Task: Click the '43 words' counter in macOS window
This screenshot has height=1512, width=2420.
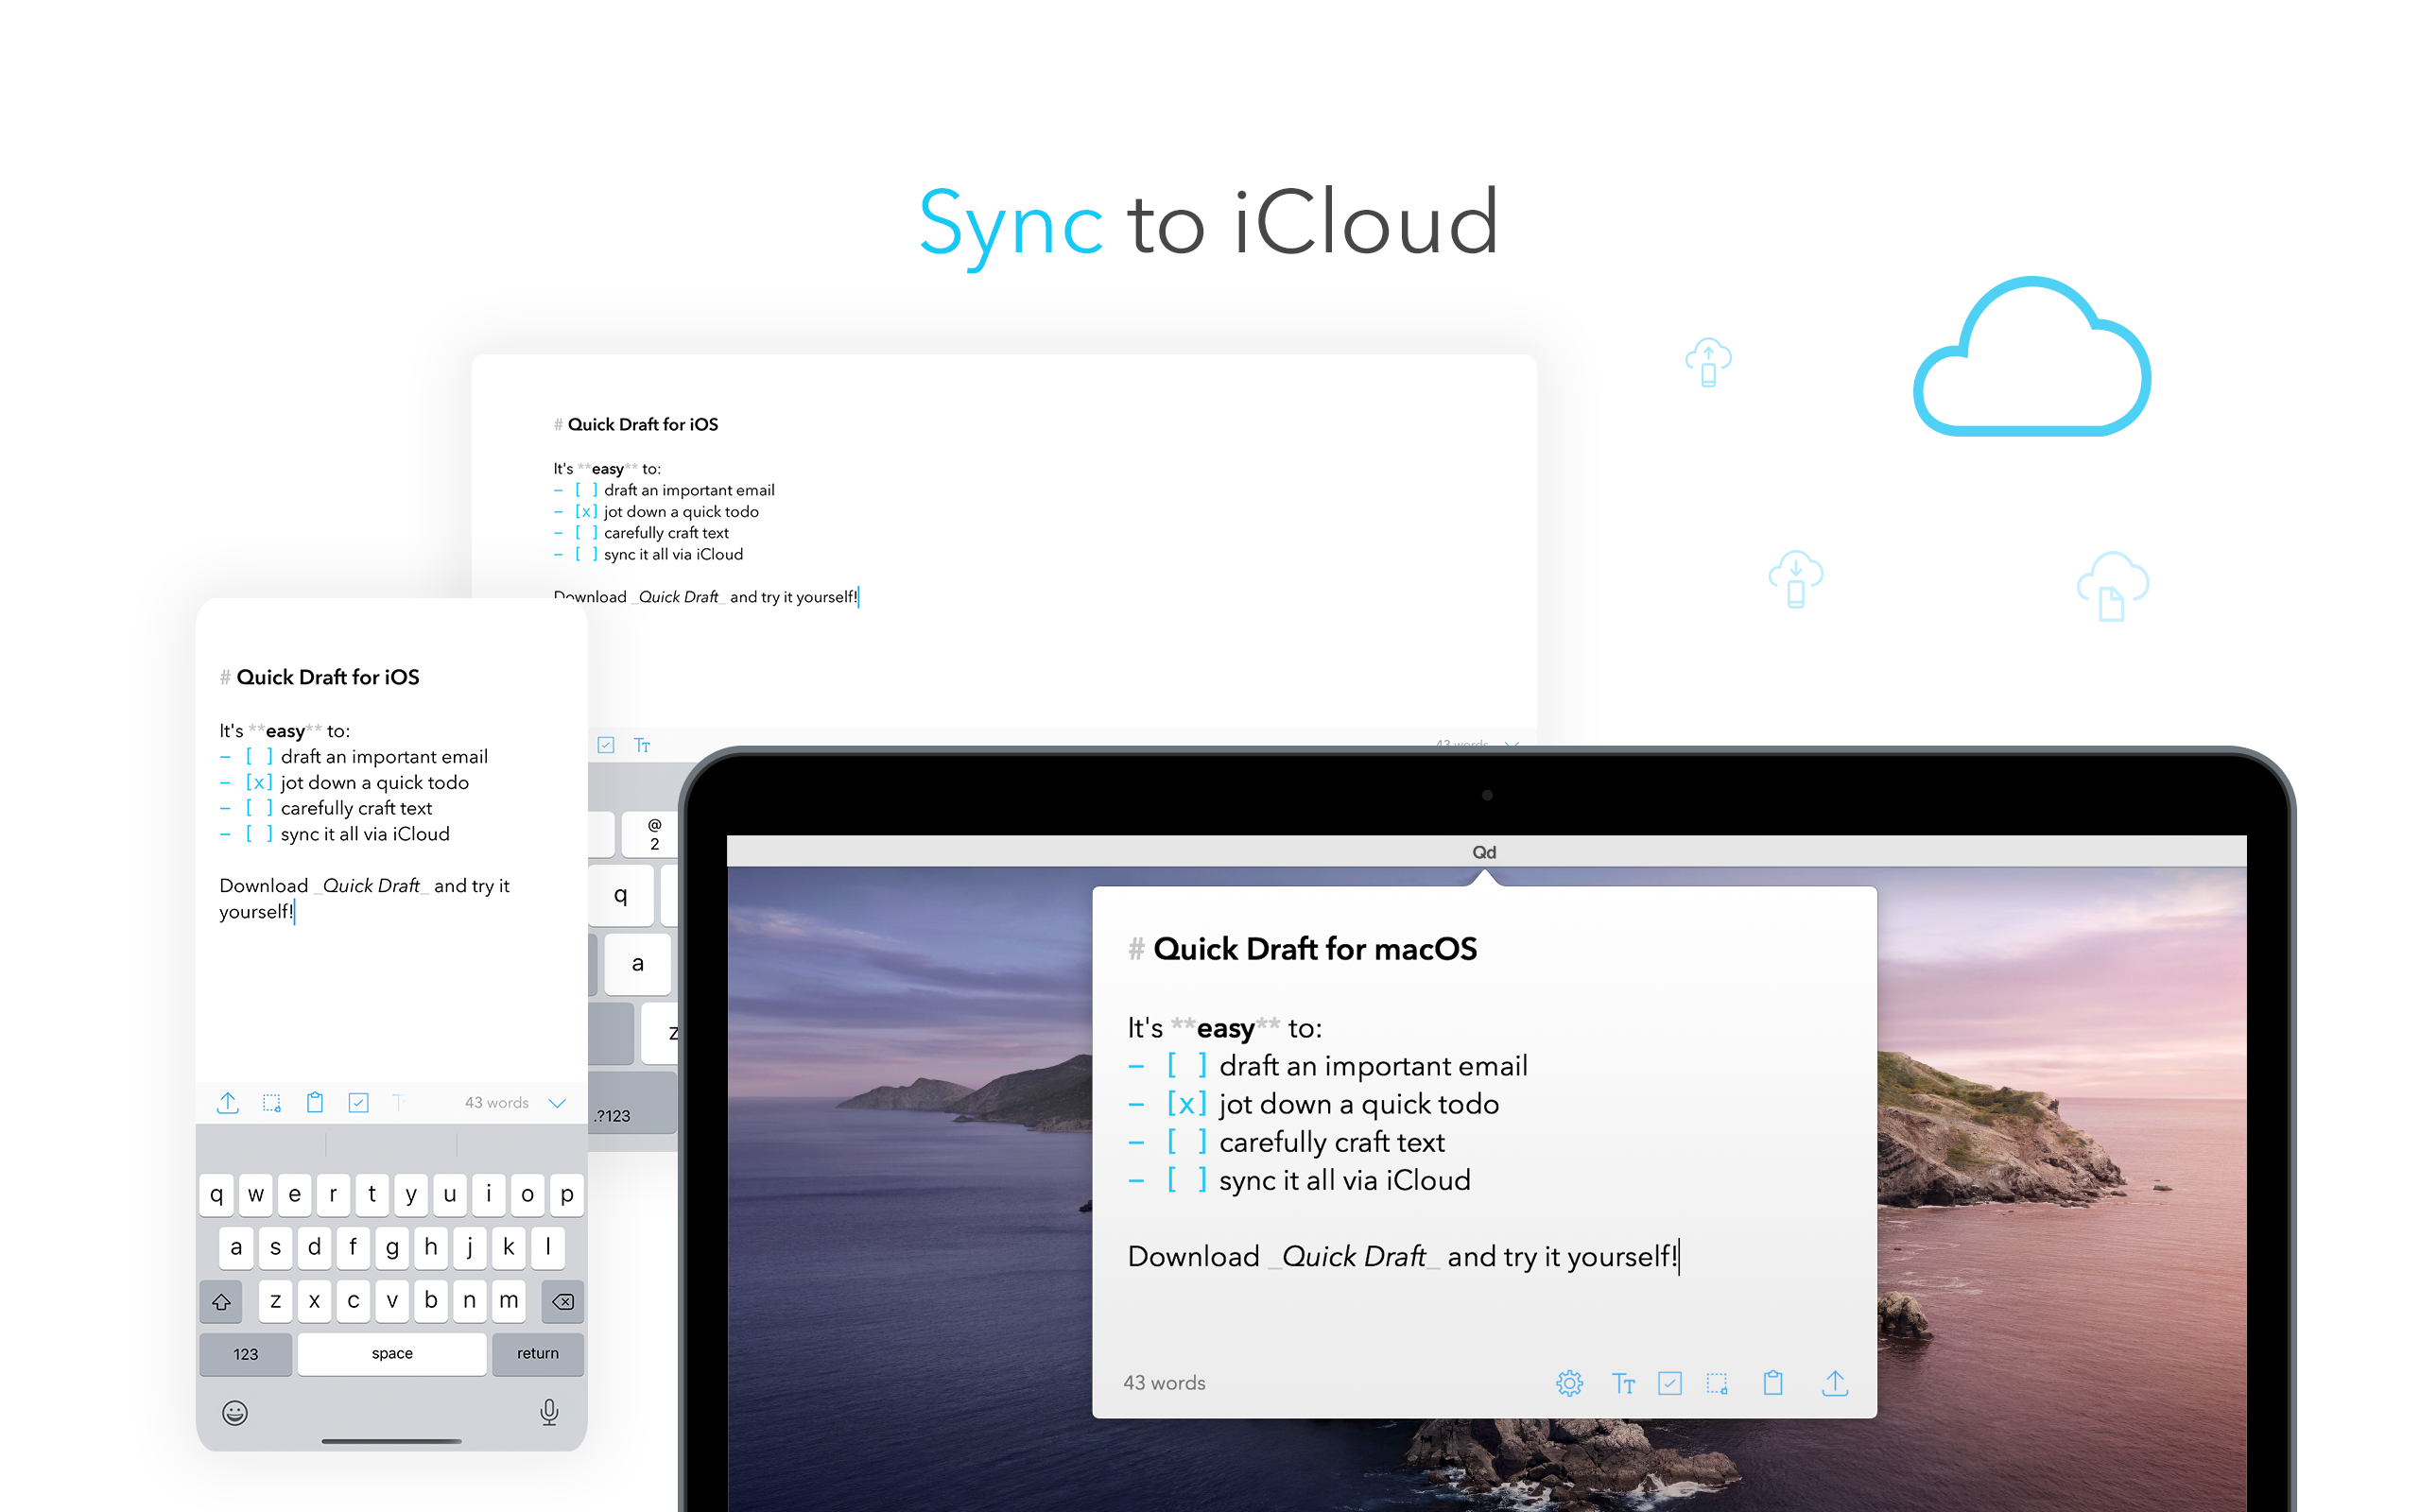Action: (x=1164, y=1383)
